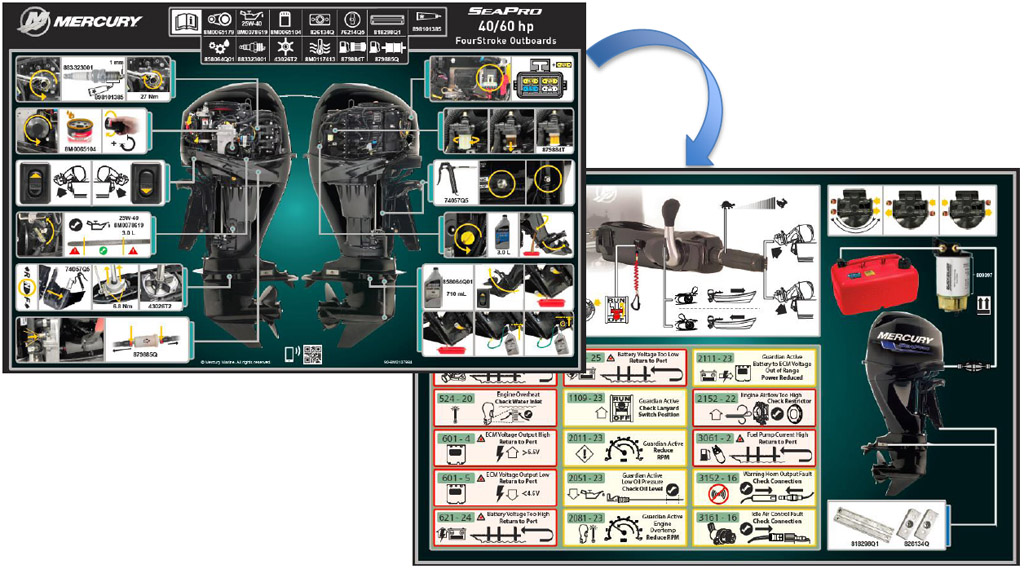This screenshot has width=1024, height=569.
Task: Click the tachometer icon in fault 2081-23
Action: click(624, 530)
